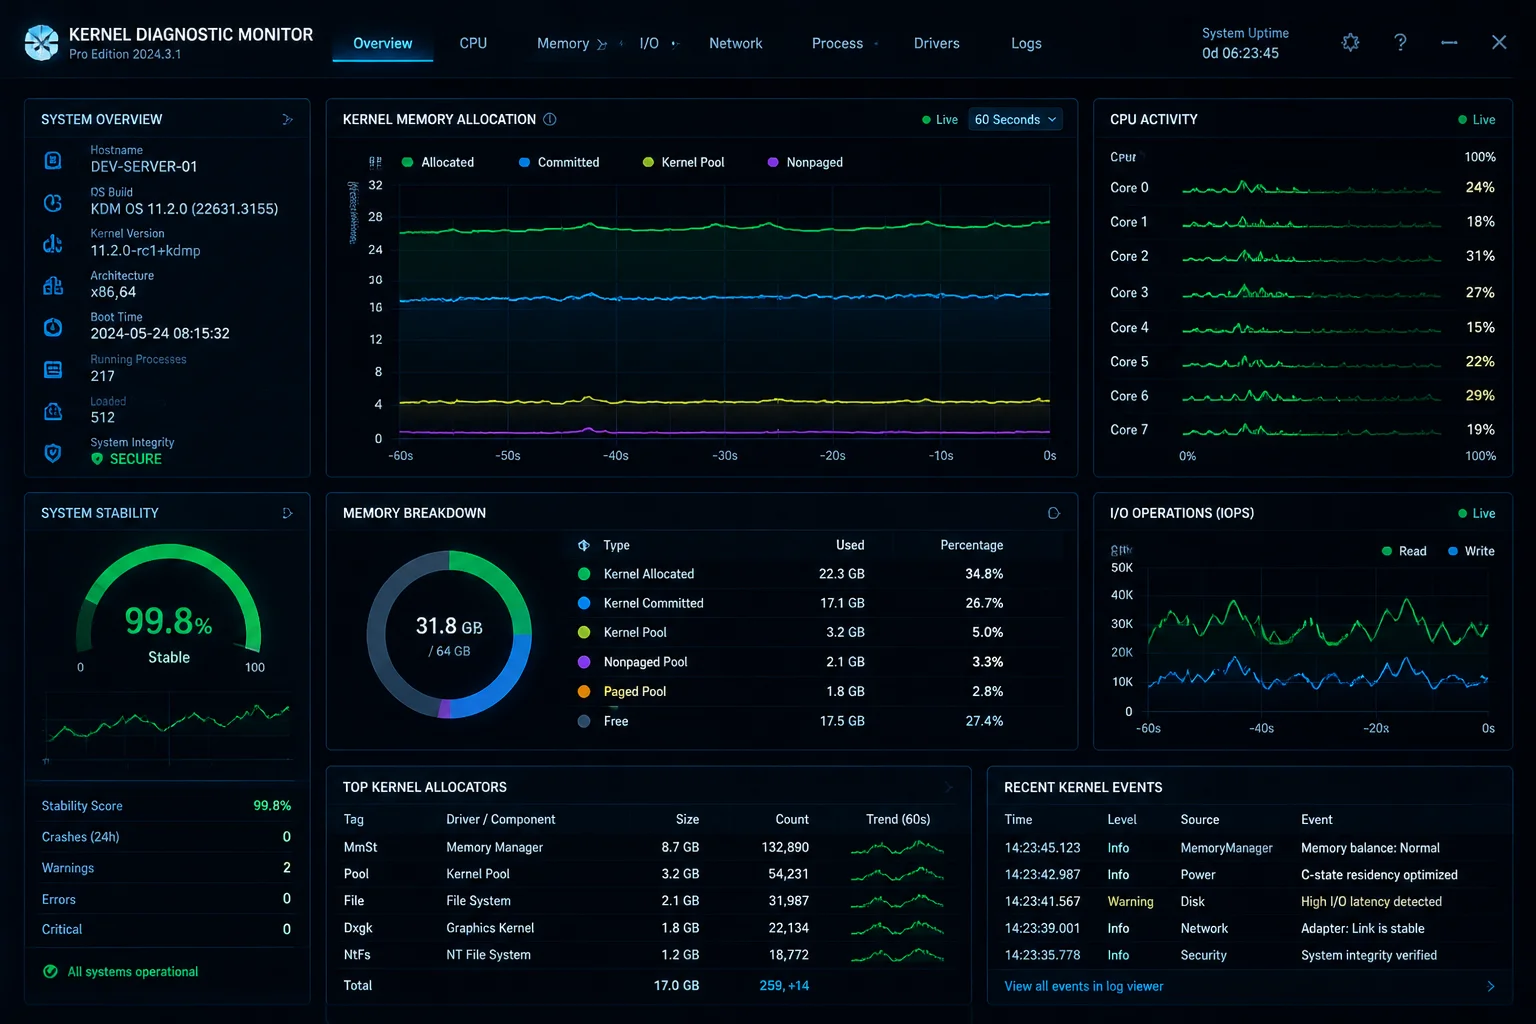The height and width of the screenshot is (1024, 1536).
Task: Toggle the Allocated series in chart legend
Action: tap(438, 162)
